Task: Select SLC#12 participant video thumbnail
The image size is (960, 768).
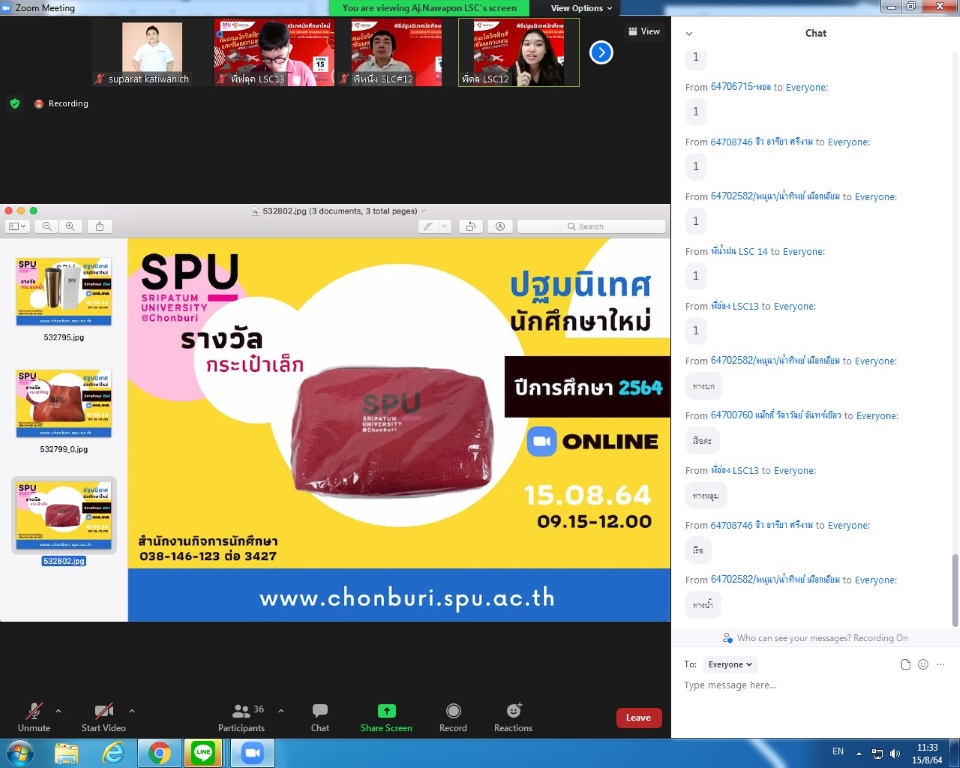Action: [x=396, y=53]
